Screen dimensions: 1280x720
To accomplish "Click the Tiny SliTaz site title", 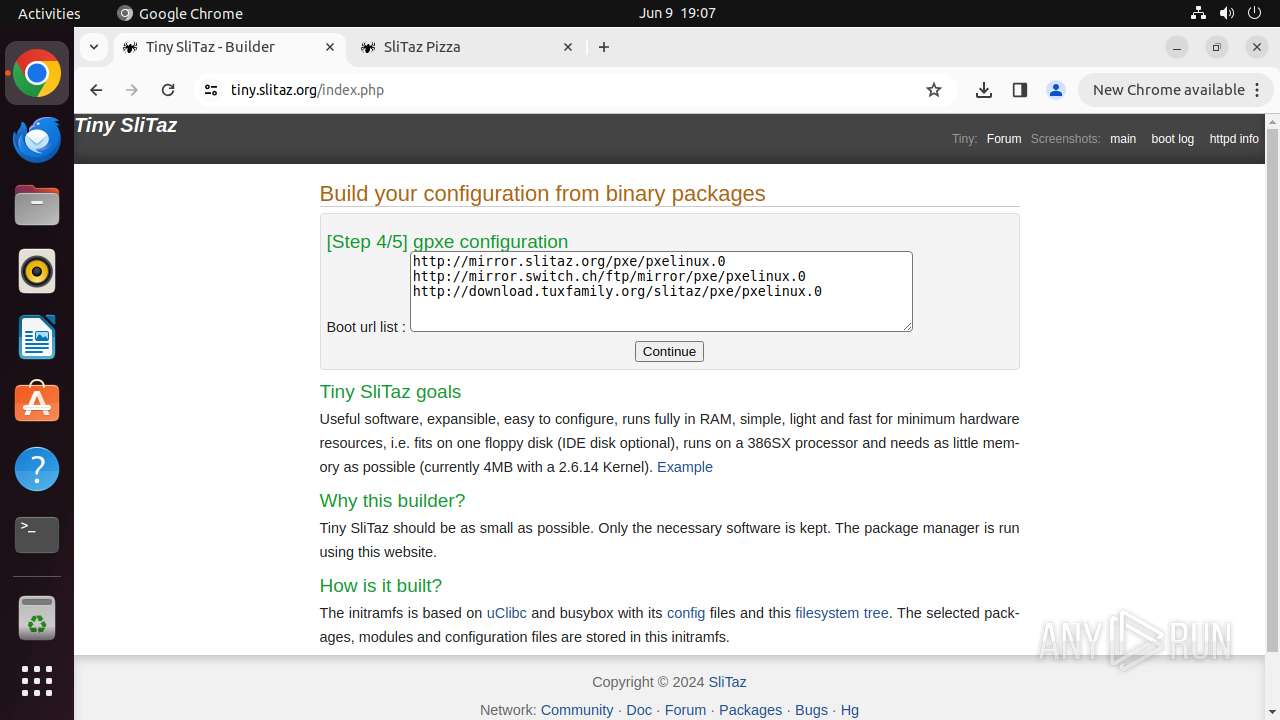I will 126,125.
